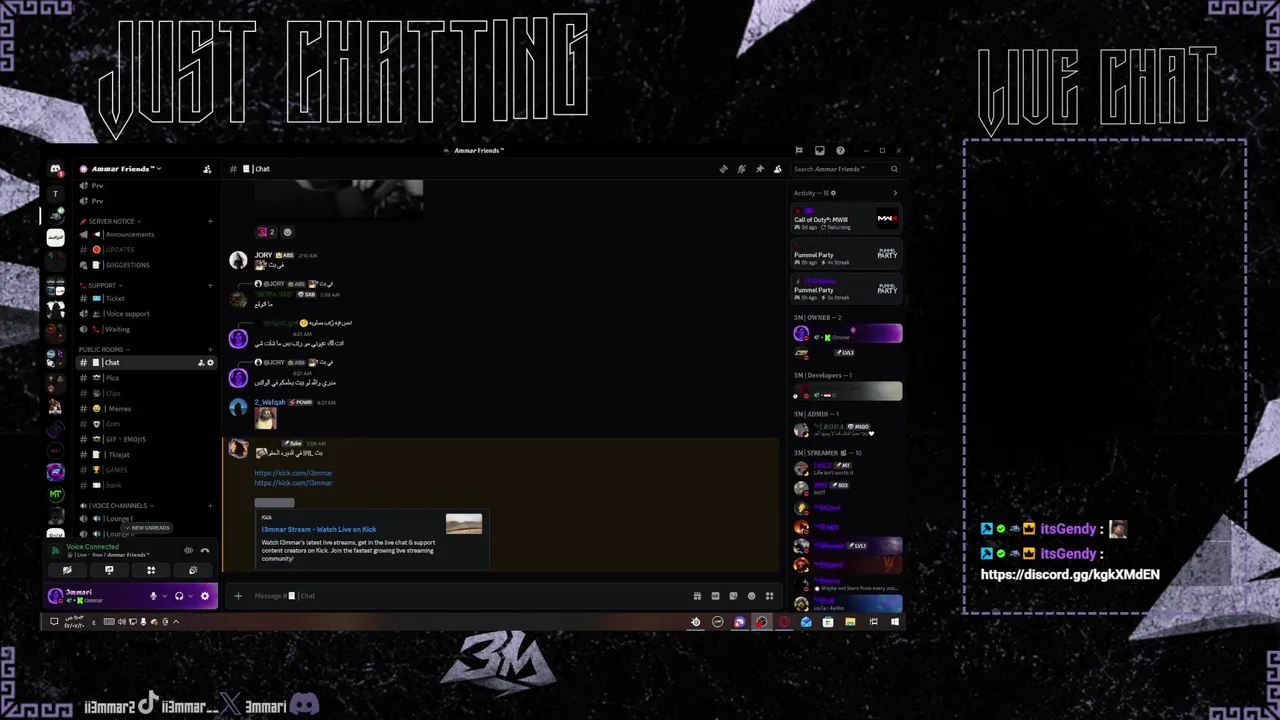This screenshot has height=720, width=1280.
Task: Click share your screen button in voice panel
Action: (109, 570)
